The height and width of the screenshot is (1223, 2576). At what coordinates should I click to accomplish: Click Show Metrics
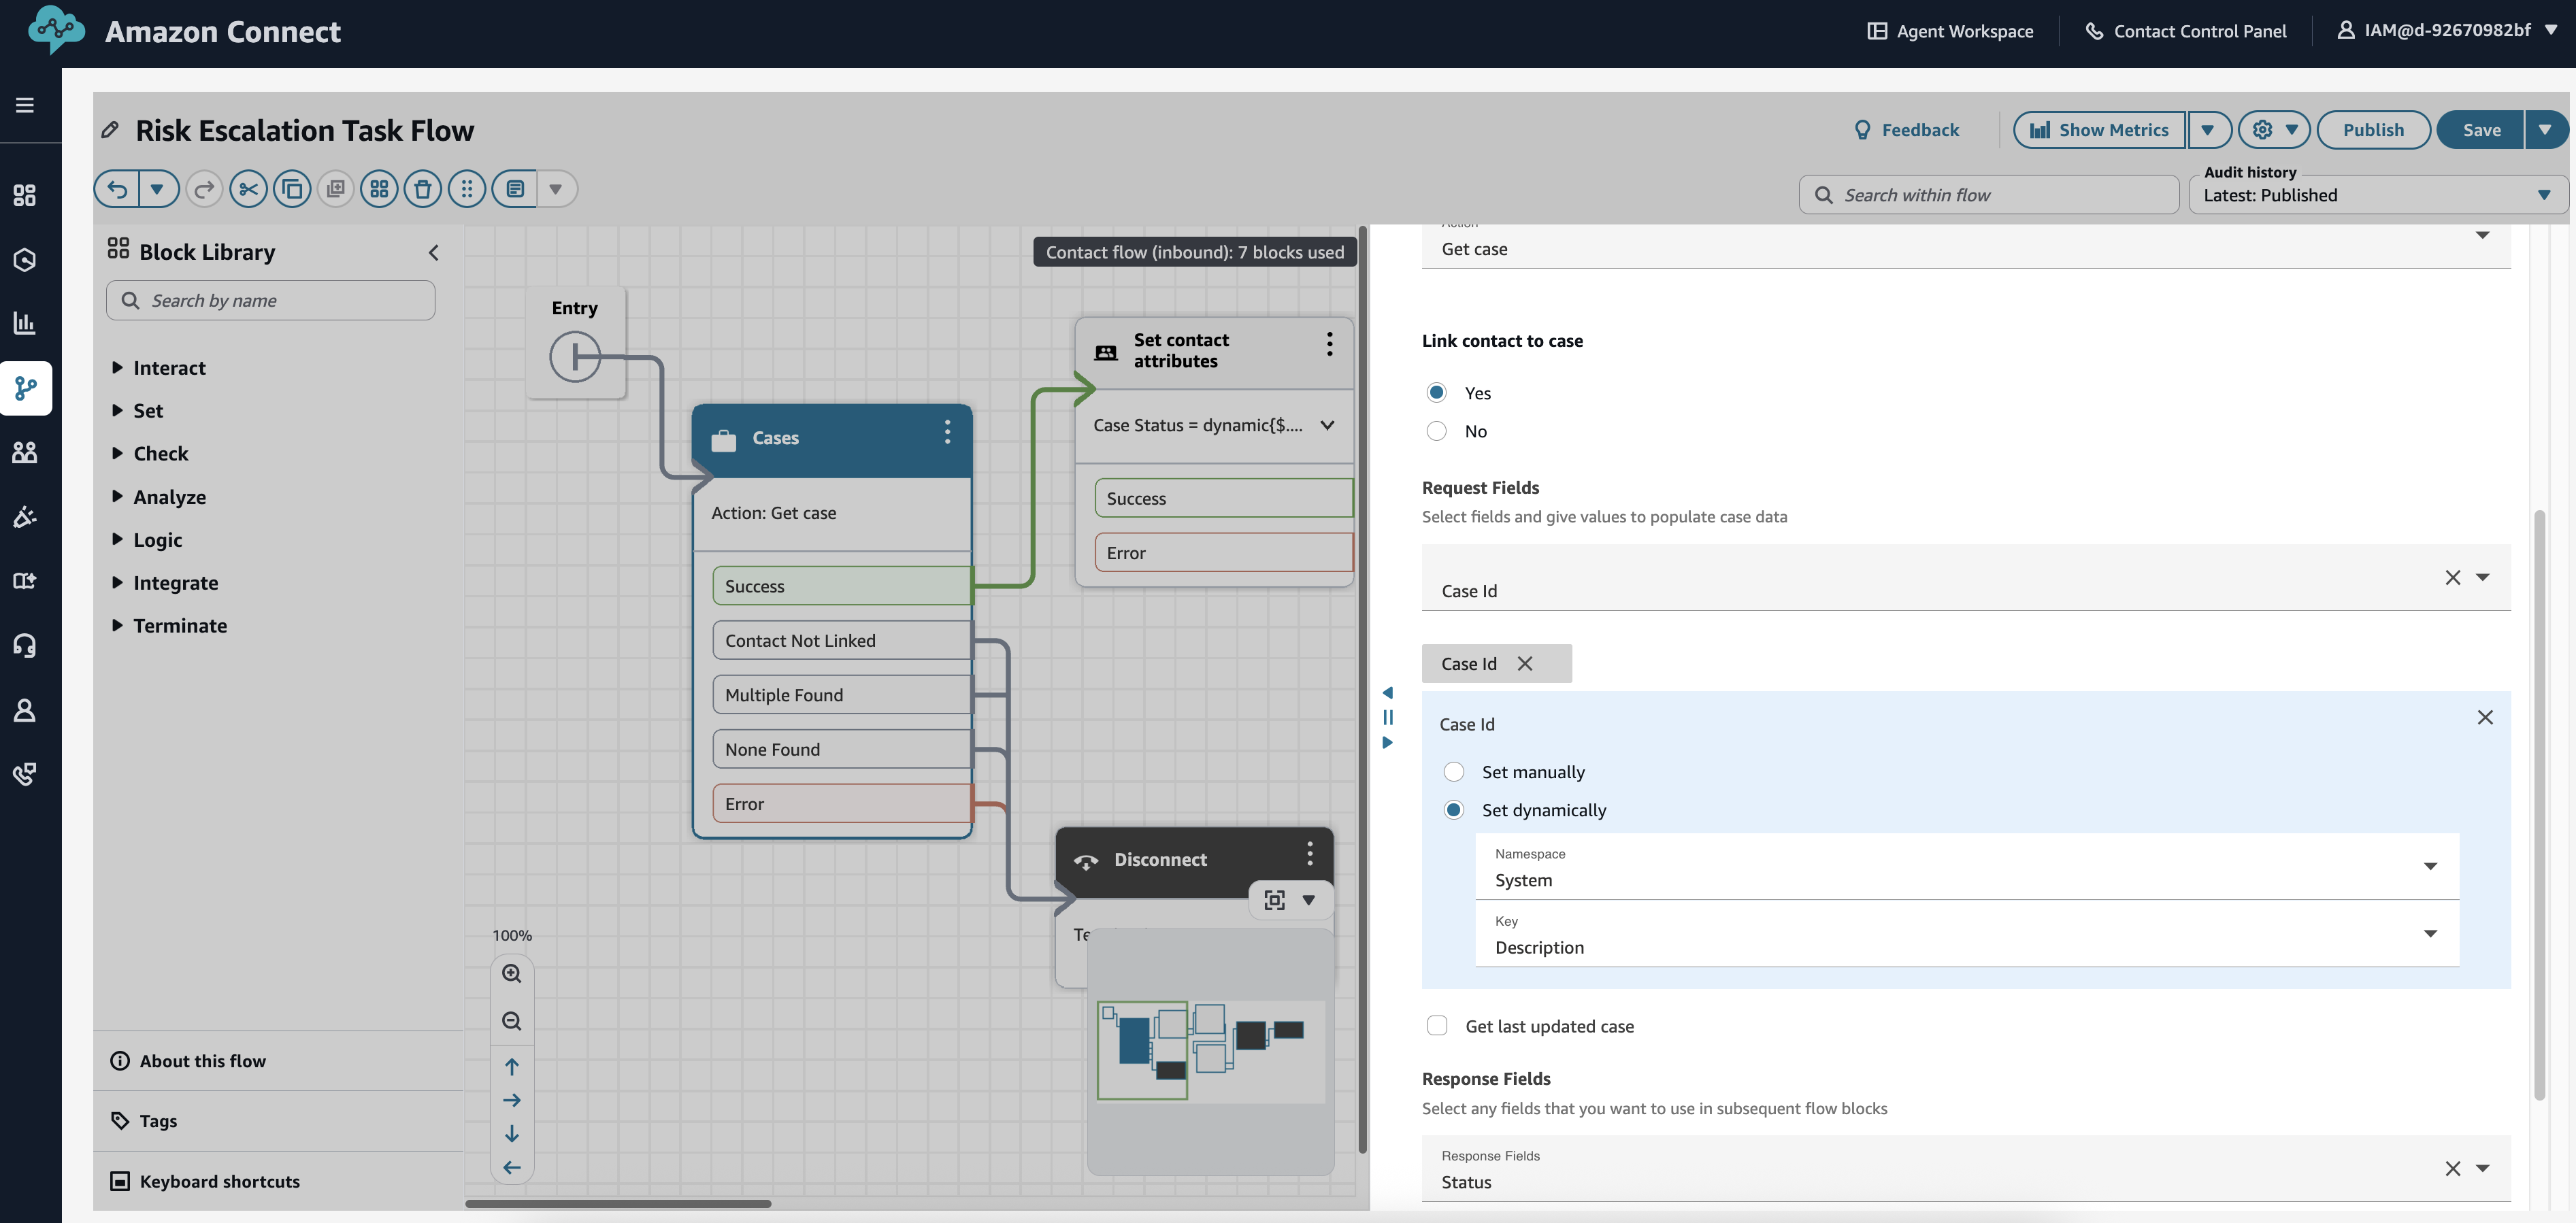(x=2098, y=129)
